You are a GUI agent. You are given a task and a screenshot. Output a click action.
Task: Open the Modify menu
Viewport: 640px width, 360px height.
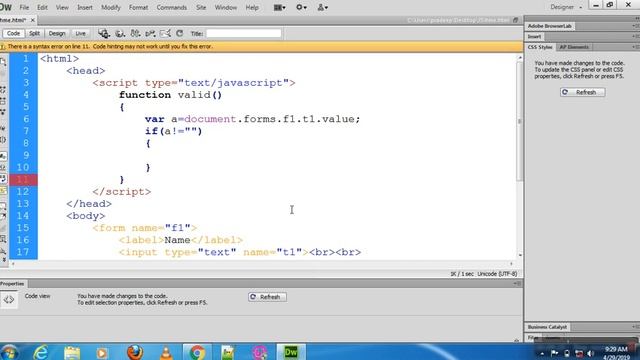(x=111, y=7)
